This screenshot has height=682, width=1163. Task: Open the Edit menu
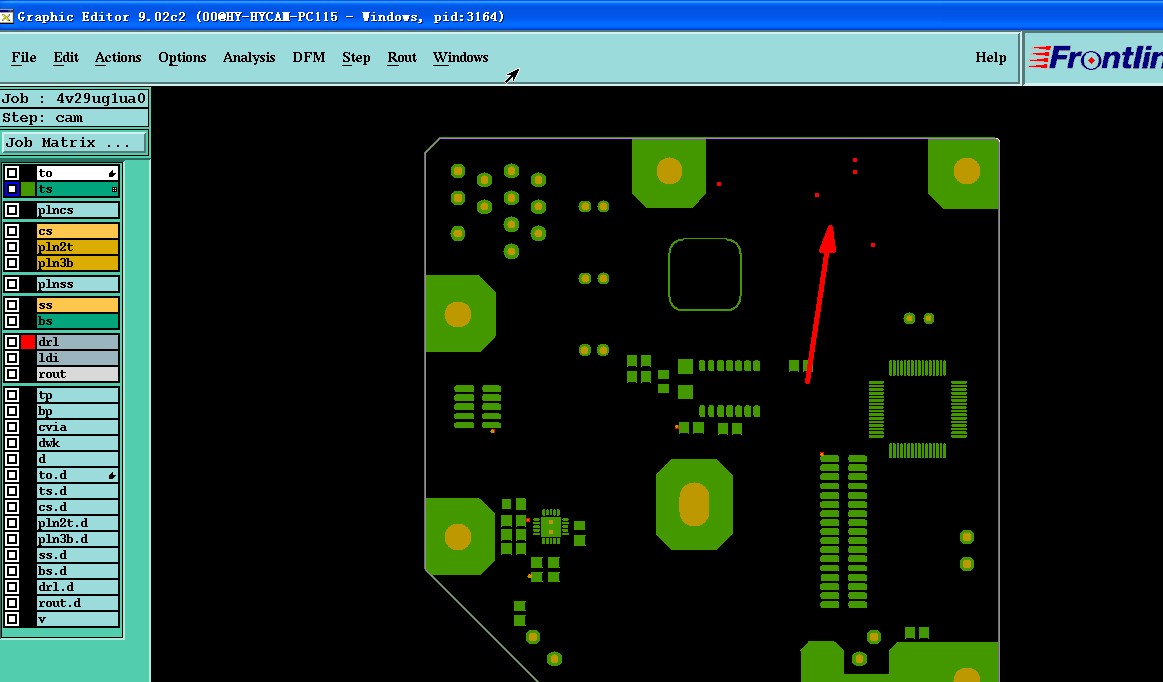tap(65, 57)
